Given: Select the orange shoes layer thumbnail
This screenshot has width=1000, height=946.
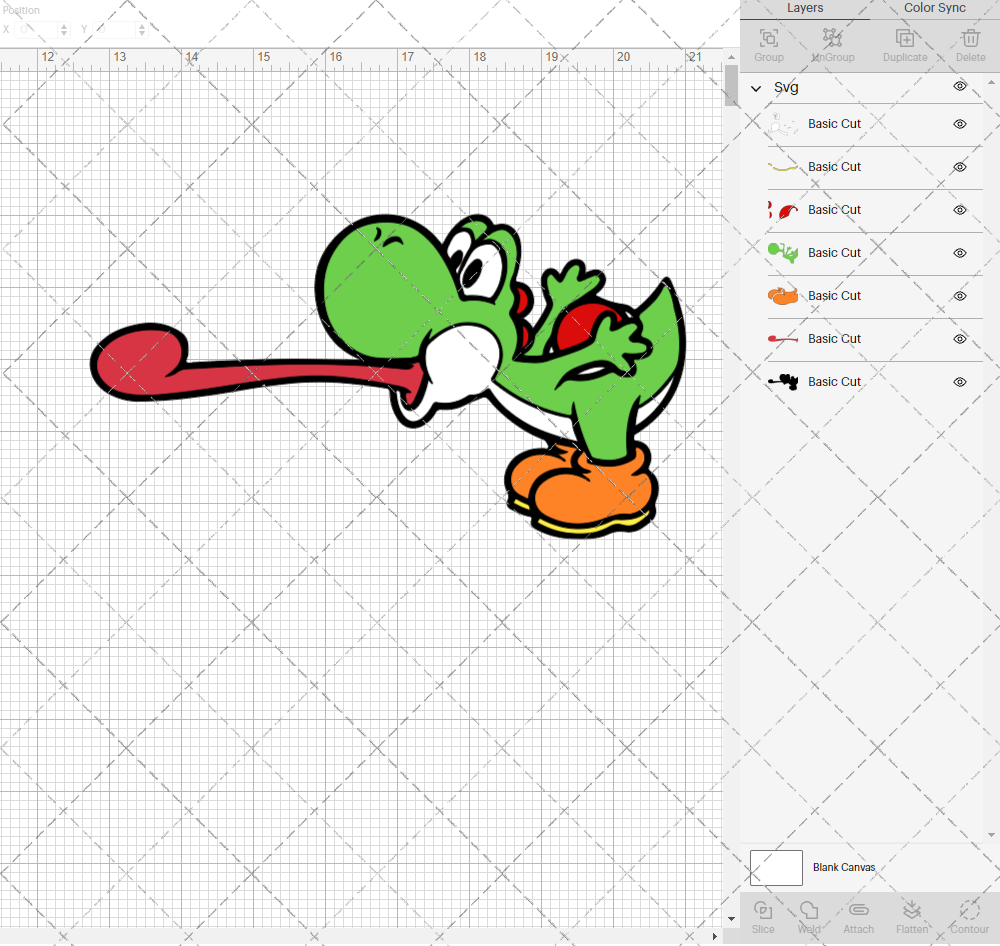Looking at the screenshot, I should coord(783,296).
